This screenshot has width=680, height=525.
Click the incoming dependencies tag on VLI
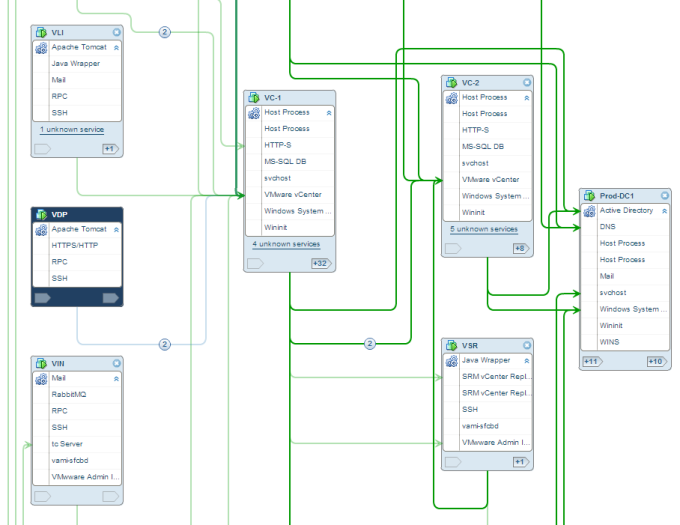(42, 149)
